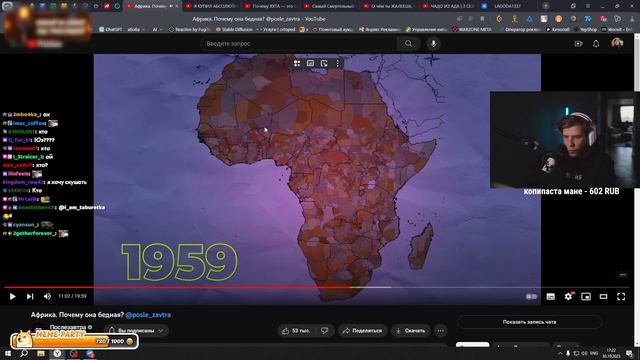
Task: Click Показать запись чата button
Action: click(x=529, y=322)
